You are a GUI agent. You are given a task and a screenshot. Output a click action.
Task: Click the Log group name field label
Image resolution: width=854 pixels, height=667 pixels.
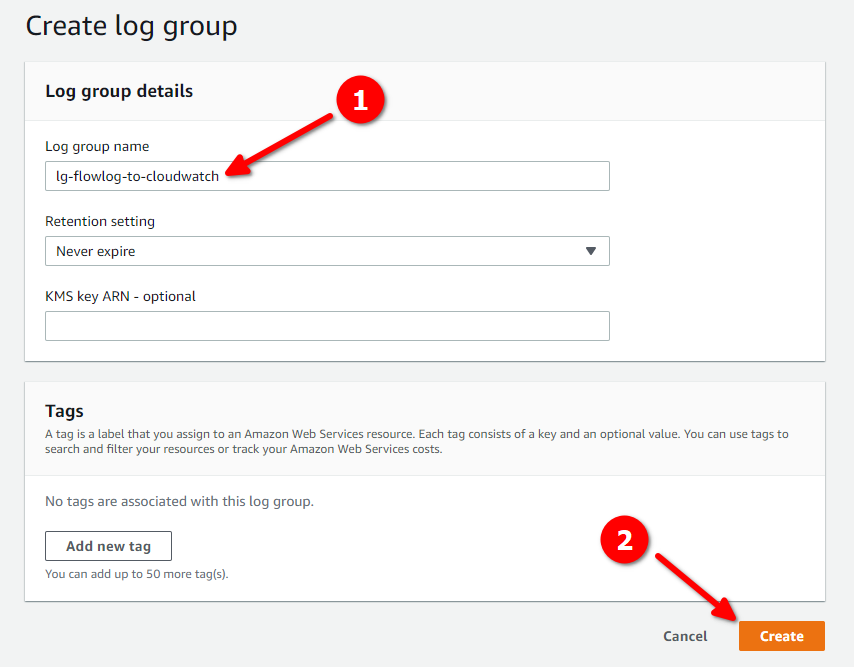point(97,146)
